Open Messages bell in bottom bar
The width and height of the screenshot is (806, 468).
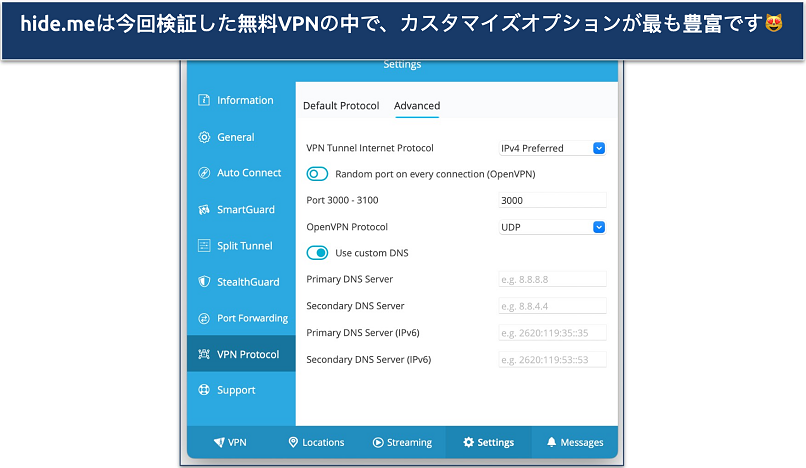pos(574,442)
